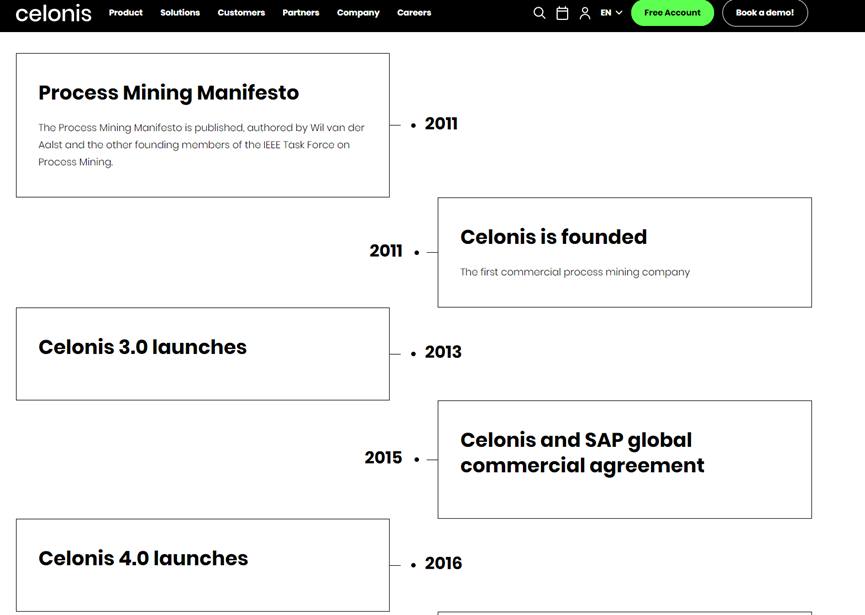The width and height of the screenshot is (865, 615).
Task: Click the SAP global commercial agreement card
Action: [x=624, y=459]
